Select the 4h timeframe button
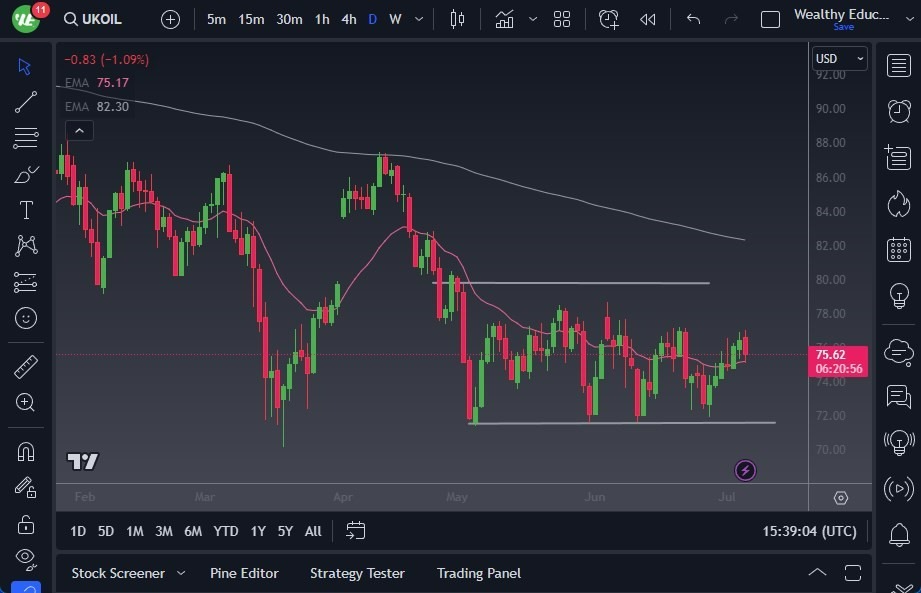Screen dimensions: 921x593 click(x=348, y=19)
